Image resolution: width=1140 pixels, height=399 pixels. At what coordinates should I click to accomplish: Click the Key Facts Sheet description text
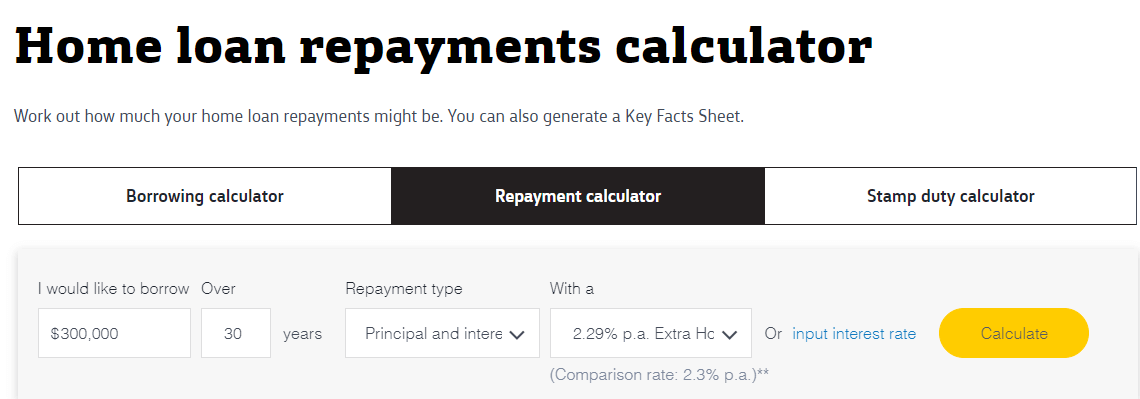tap(379, 116)
